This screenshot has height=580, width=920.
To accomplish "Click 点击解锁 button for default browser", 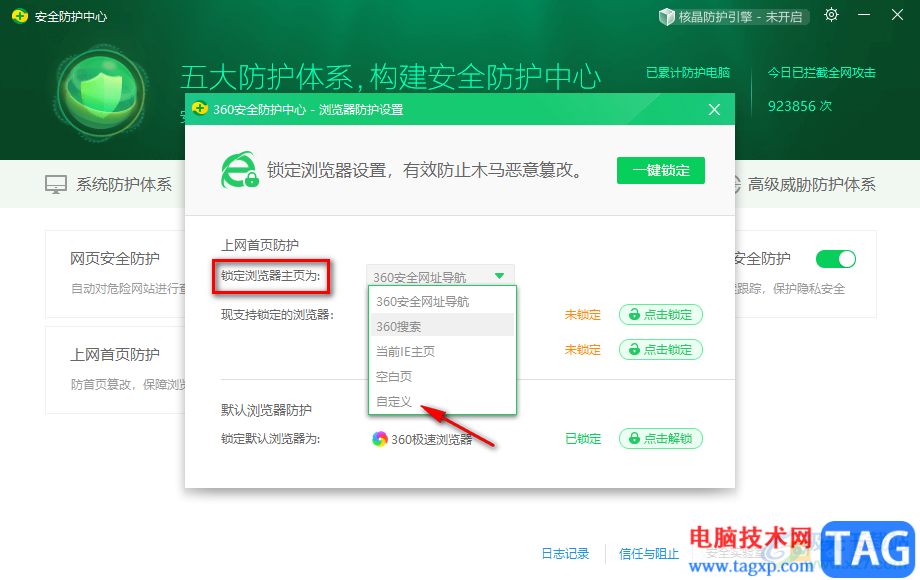I will tap(661, 439).
